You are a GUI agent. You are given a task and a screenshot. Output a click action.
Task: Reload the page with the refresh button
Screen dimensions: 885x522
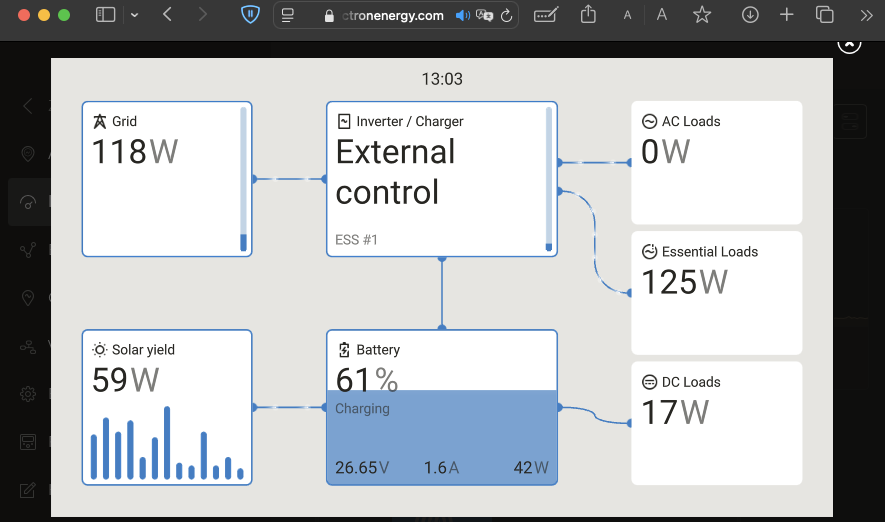507,16
